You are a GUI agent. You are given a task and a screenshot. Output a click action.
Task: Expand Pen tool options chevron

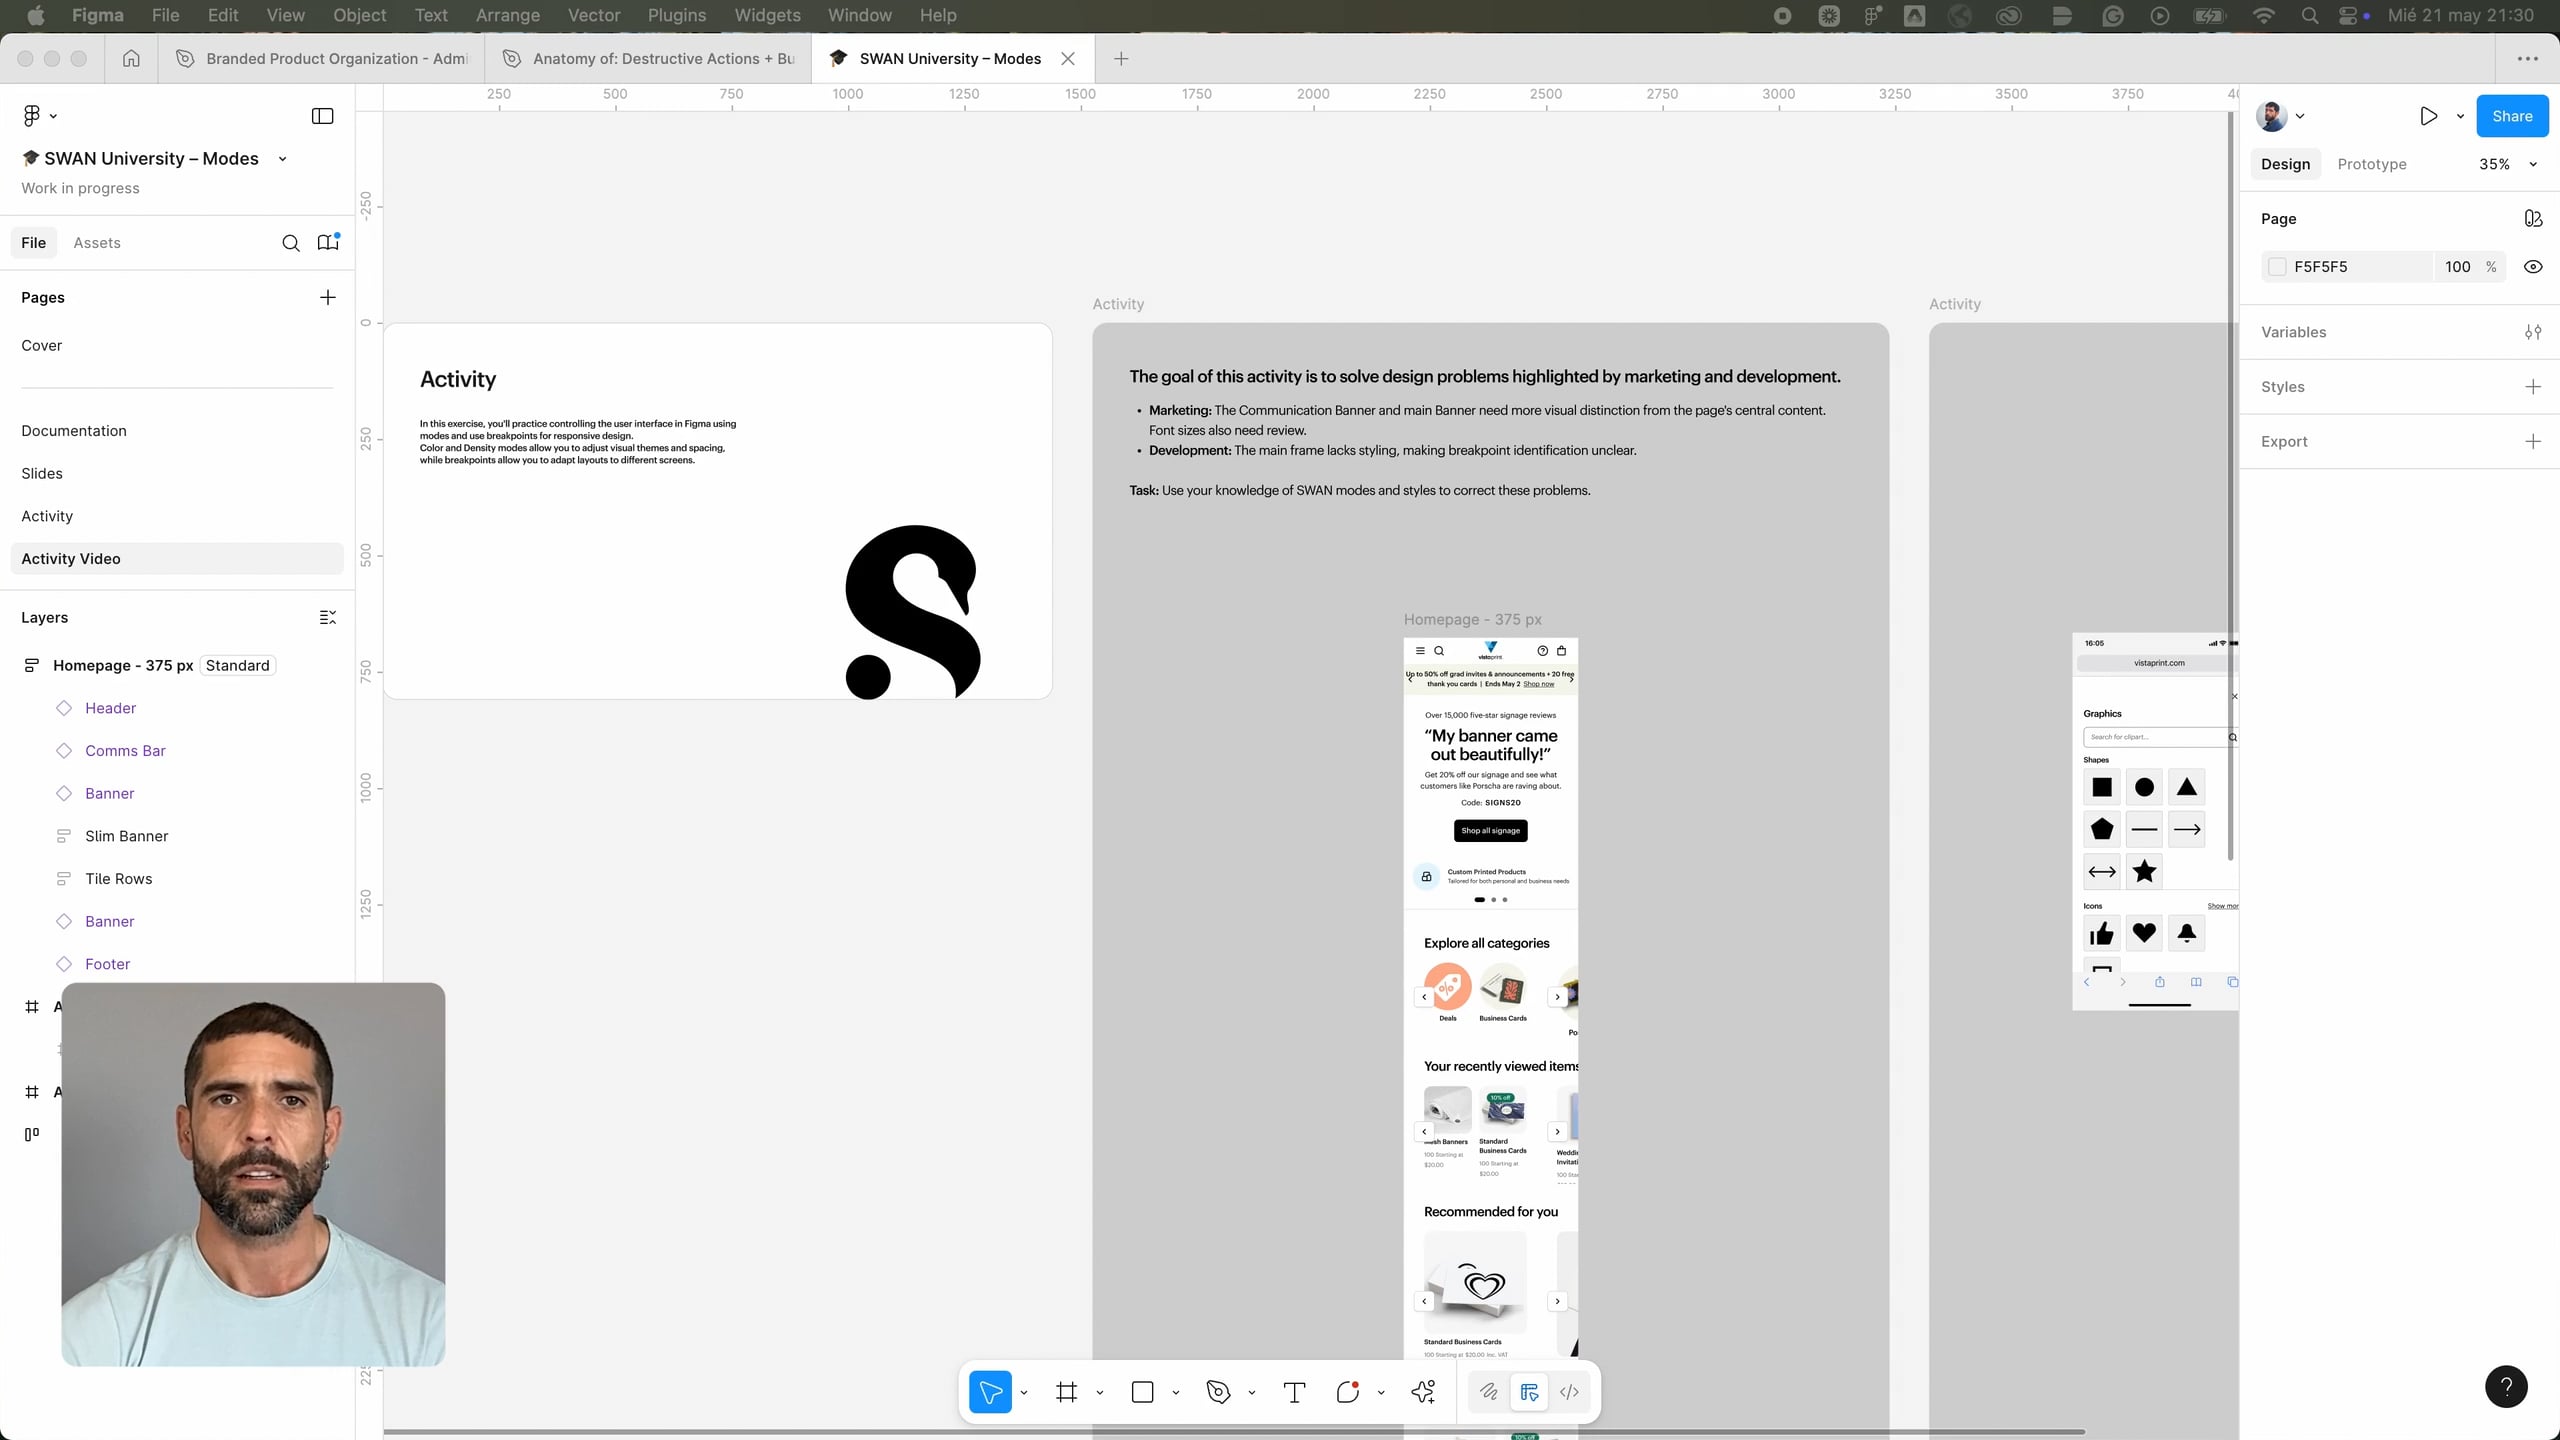click(x=1251, y=1392)
